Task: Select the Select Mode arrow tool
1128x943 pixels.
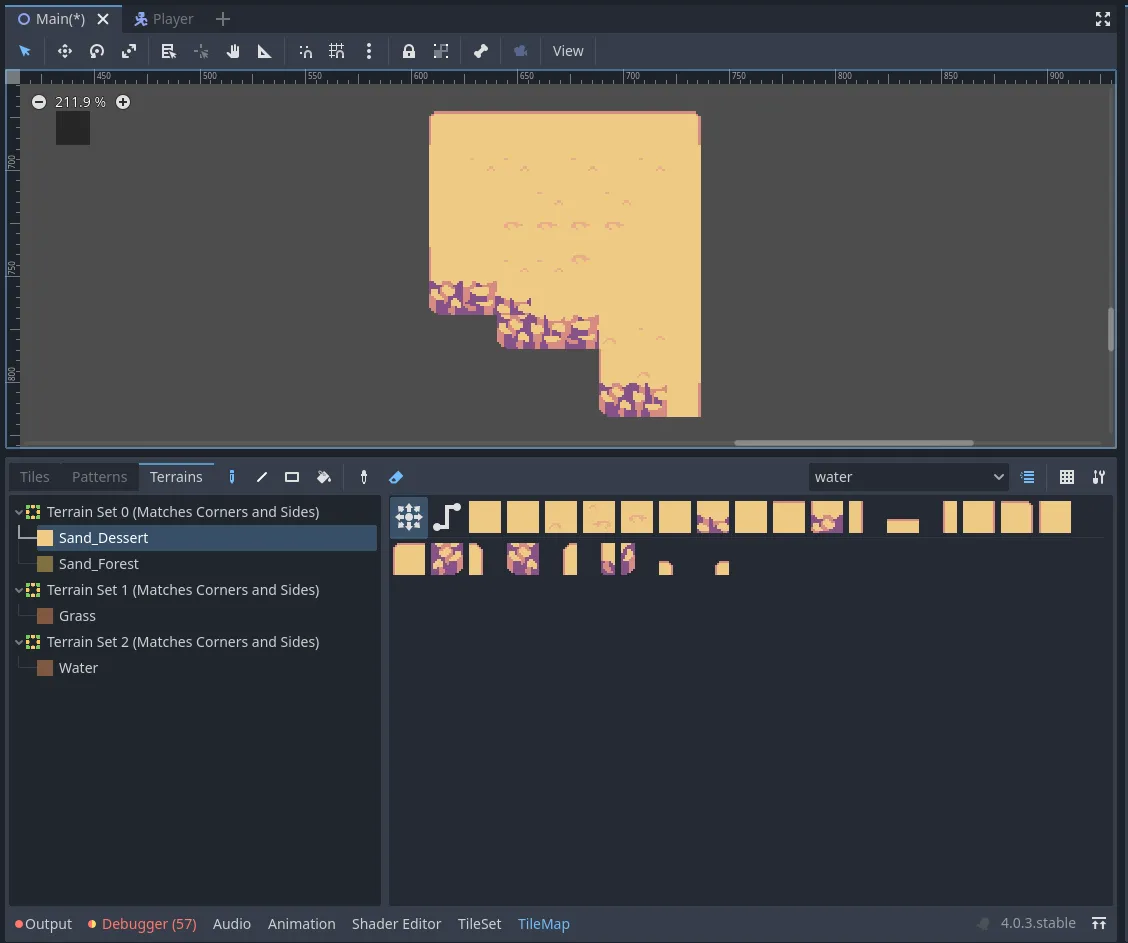Action: (x=25, y=51)
